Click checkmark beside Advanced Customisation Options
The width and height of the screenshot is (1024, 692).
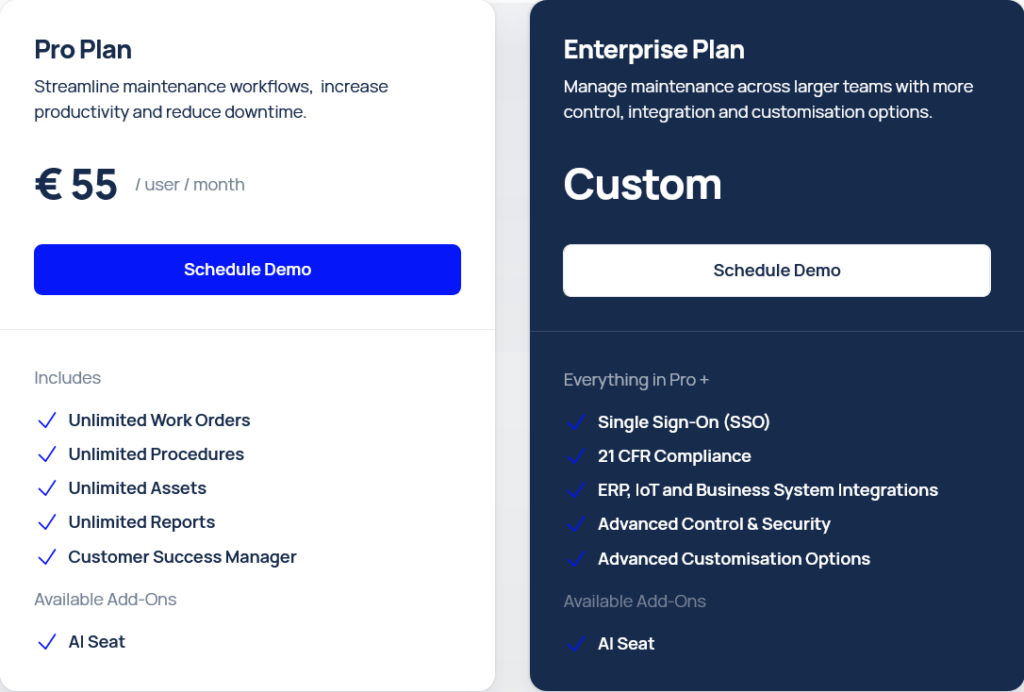[x=576, y=559]
